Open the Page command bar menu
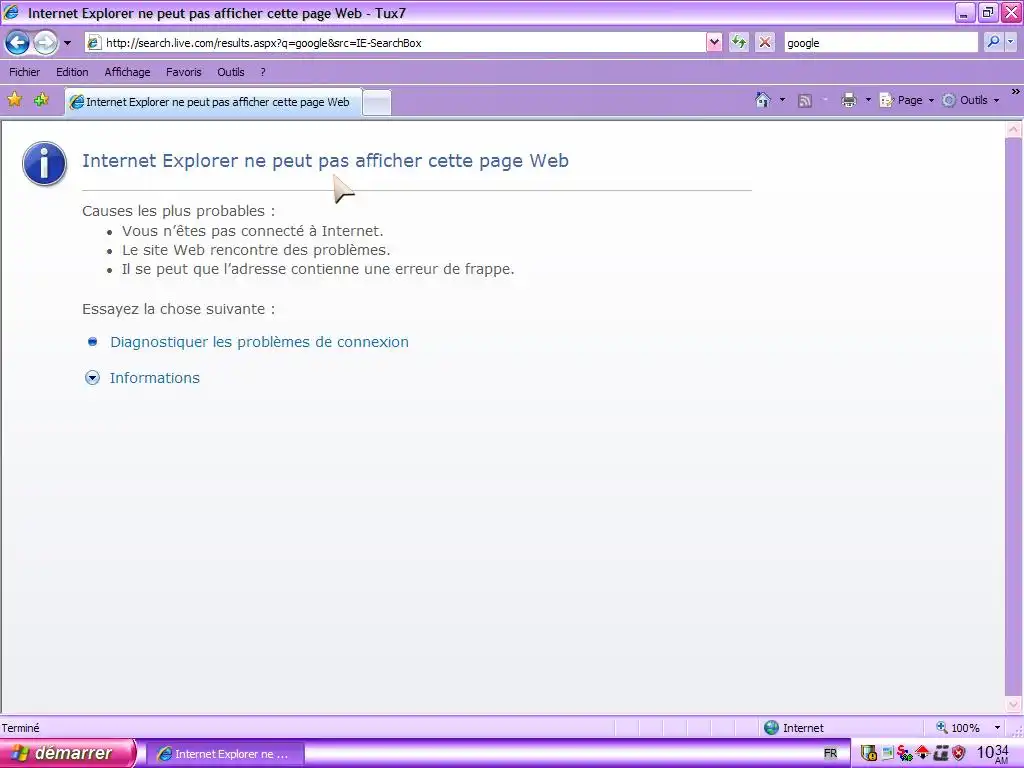Screen dimensions: 1024x768 [906, 100]
